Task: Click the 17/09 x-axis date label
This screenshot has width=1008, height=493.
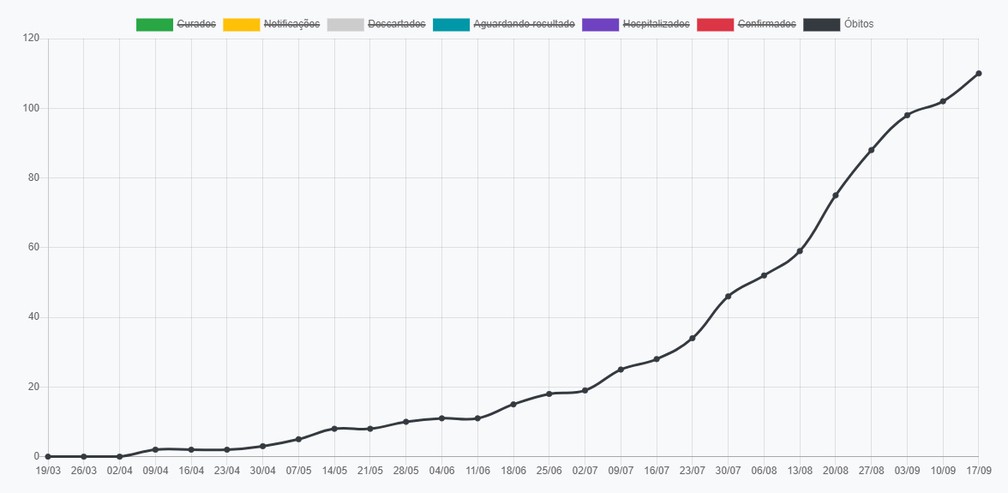Action: (x=978, y=471)
